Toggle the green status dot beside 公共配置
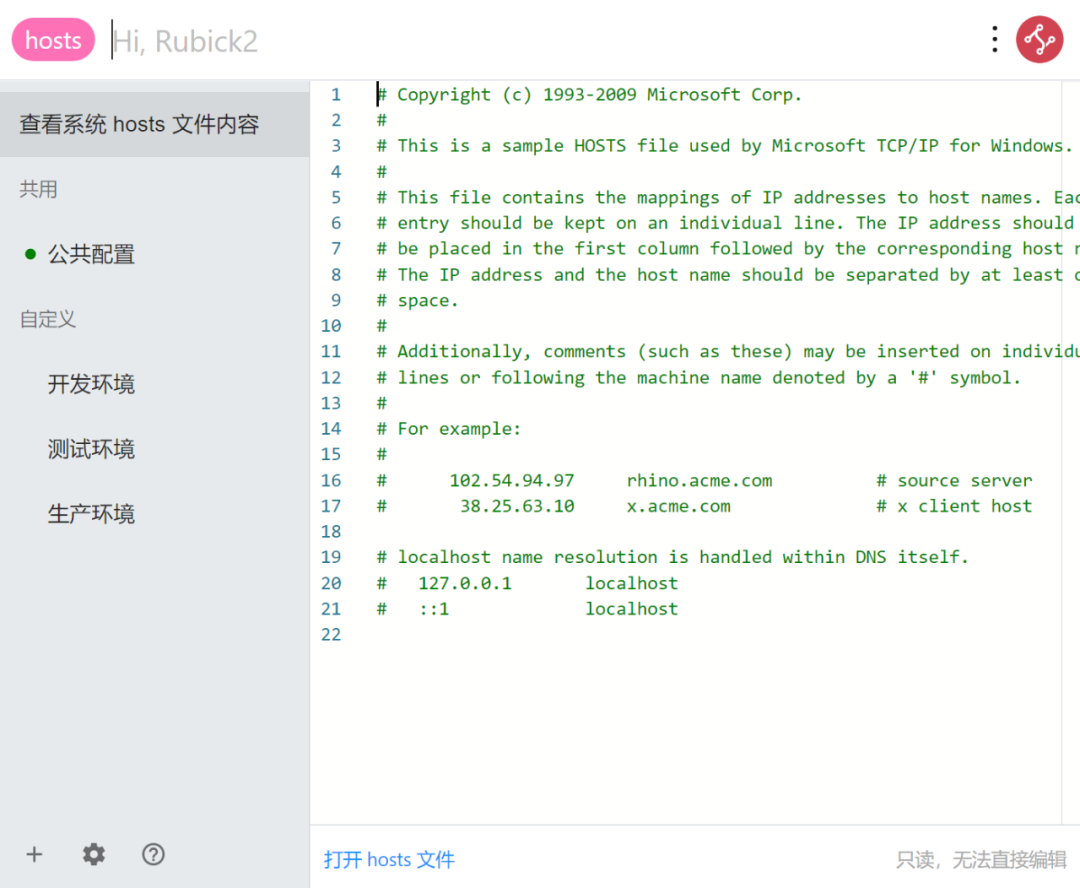This screenshot has height=888, width=1080. pyautogui.click(x=30, y=255)
